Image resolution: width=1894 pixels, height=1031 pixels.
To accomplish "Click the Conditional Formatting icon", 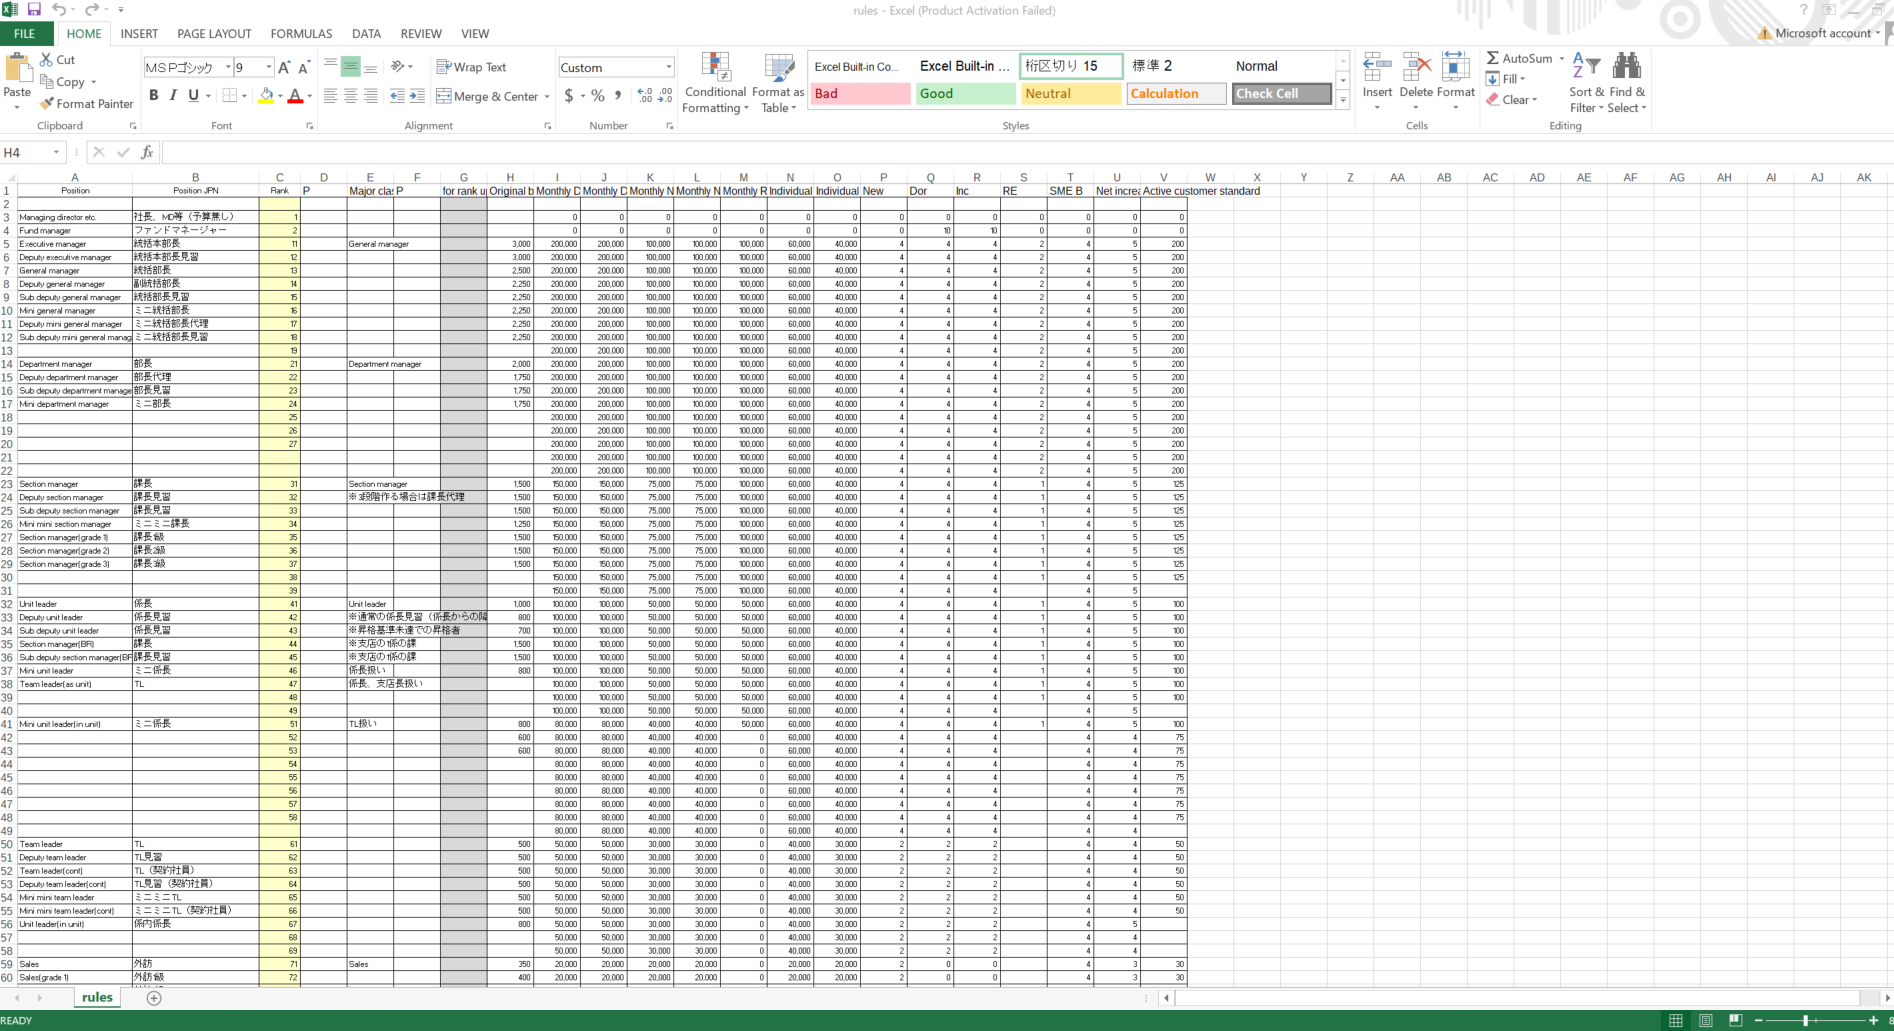I will [715, 68].
